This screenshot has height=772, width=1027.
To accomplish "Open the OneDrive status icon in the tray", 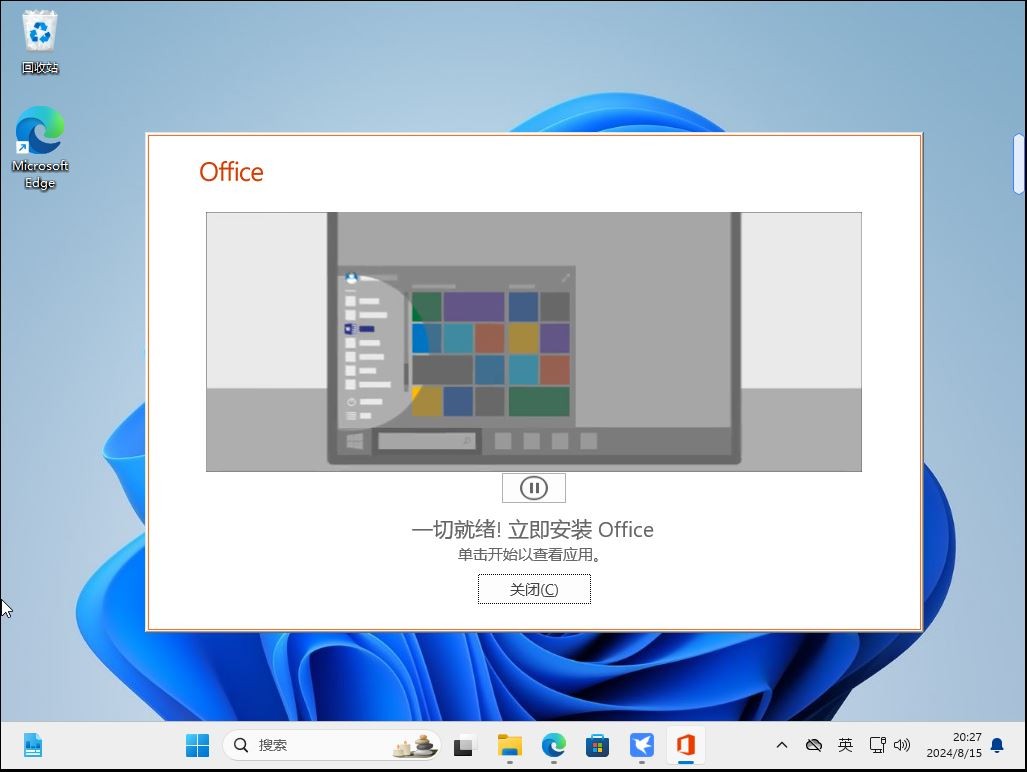I will coord(814,745).
